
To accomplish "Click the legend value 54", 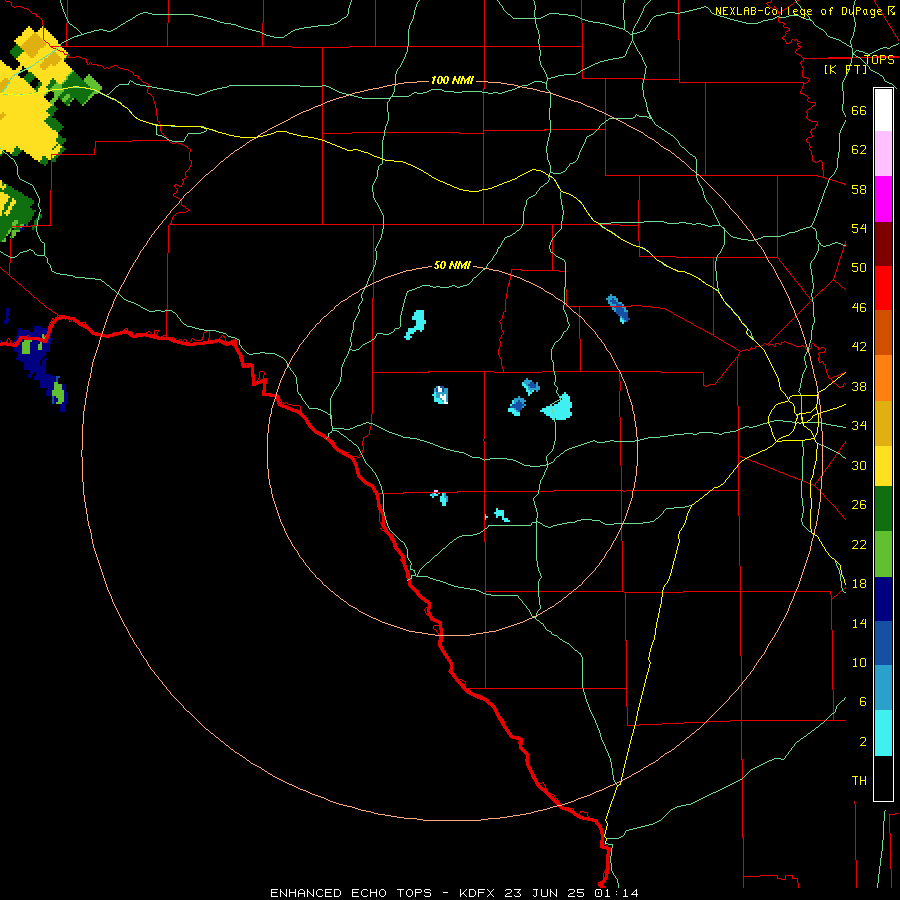I will 859,228.
